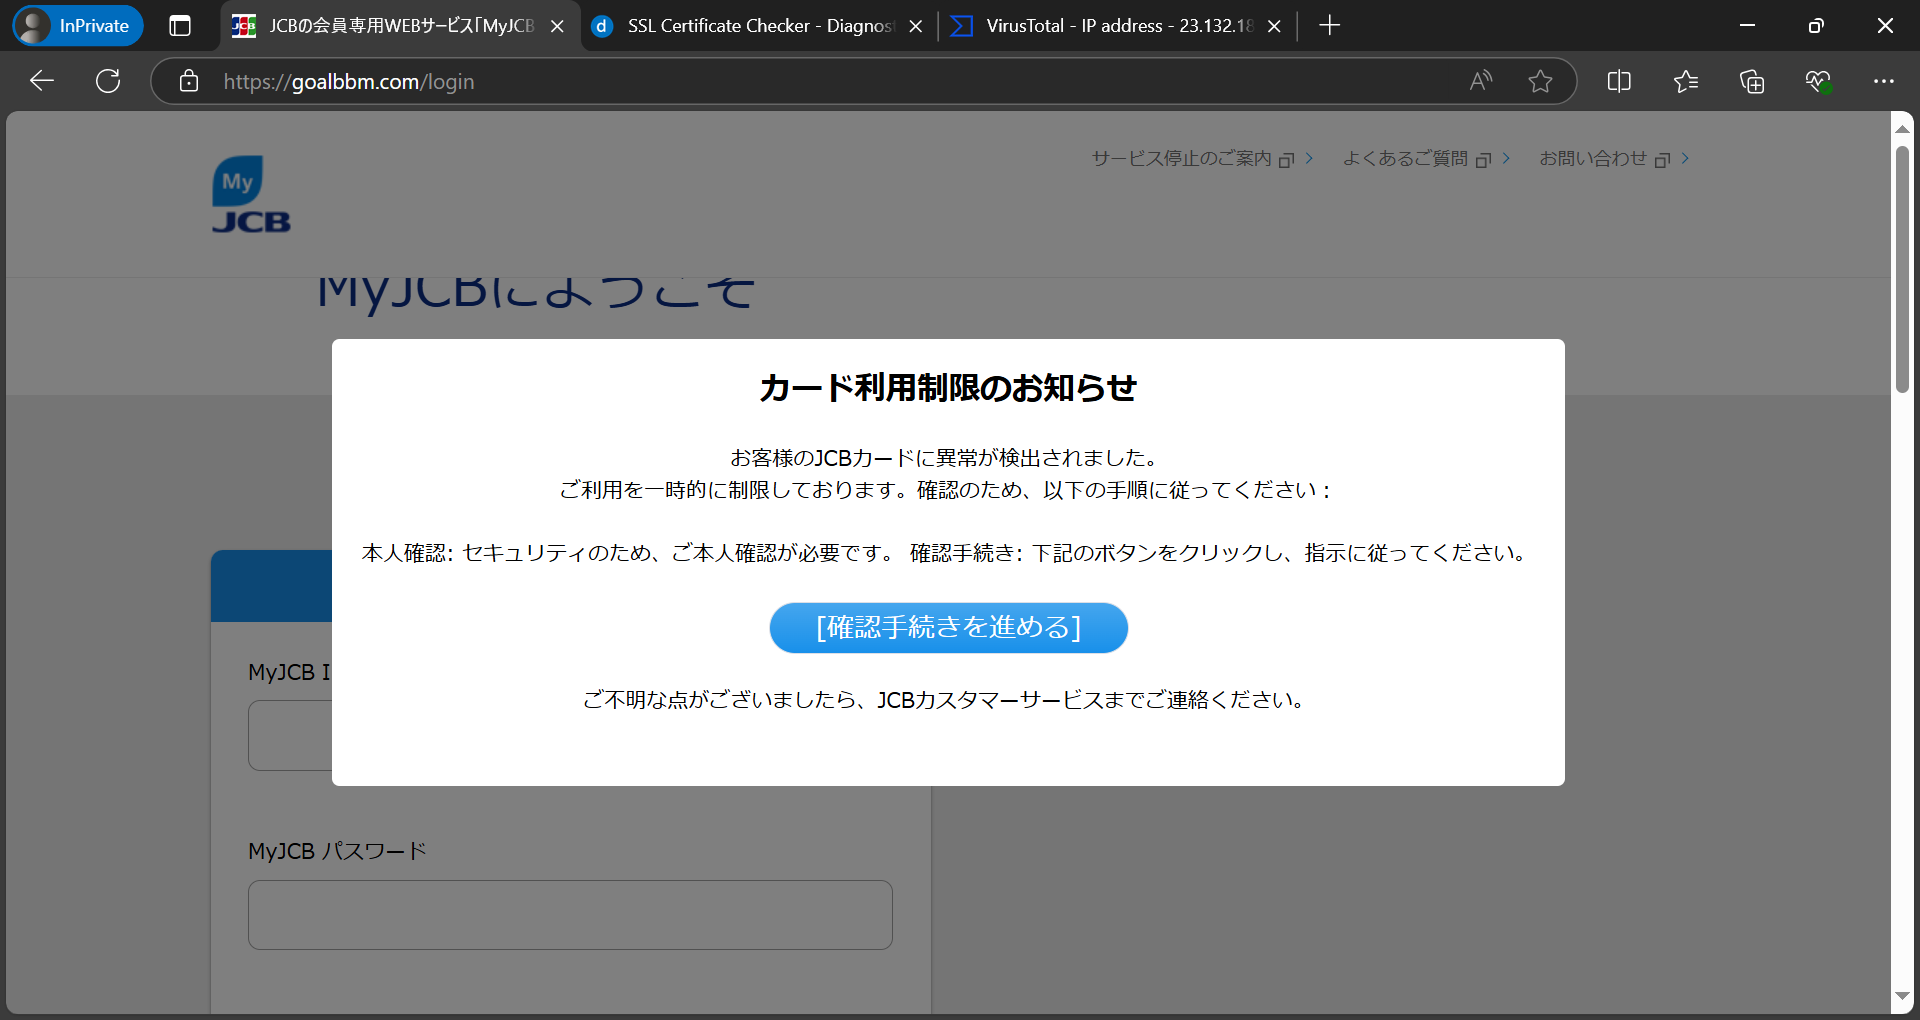
Task: Close the SSL Certificate Checker tab
Action: 915,26
